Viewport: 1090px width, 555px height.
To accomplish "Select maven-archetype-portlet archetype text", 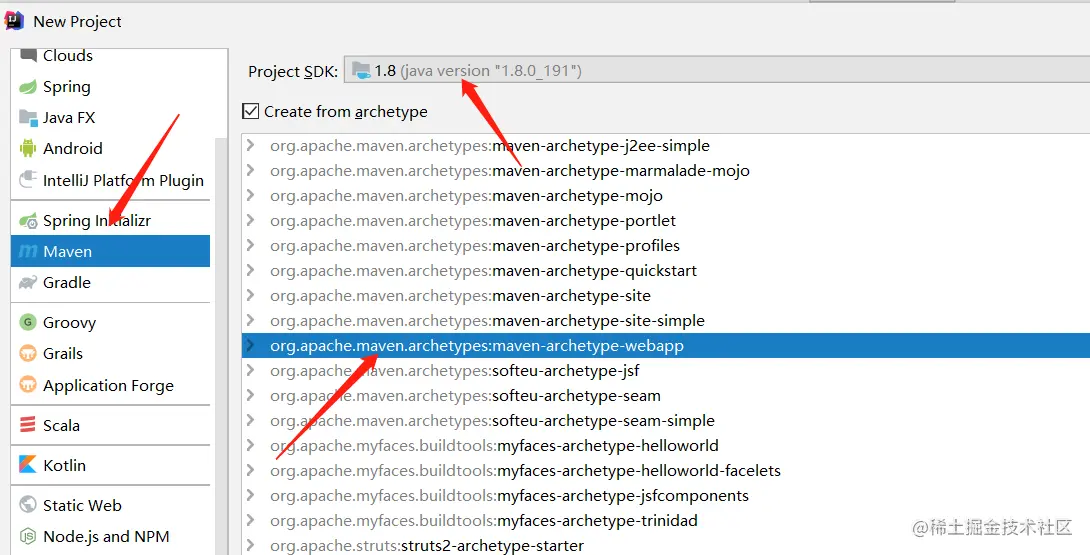I will click(x=584, y=220).
